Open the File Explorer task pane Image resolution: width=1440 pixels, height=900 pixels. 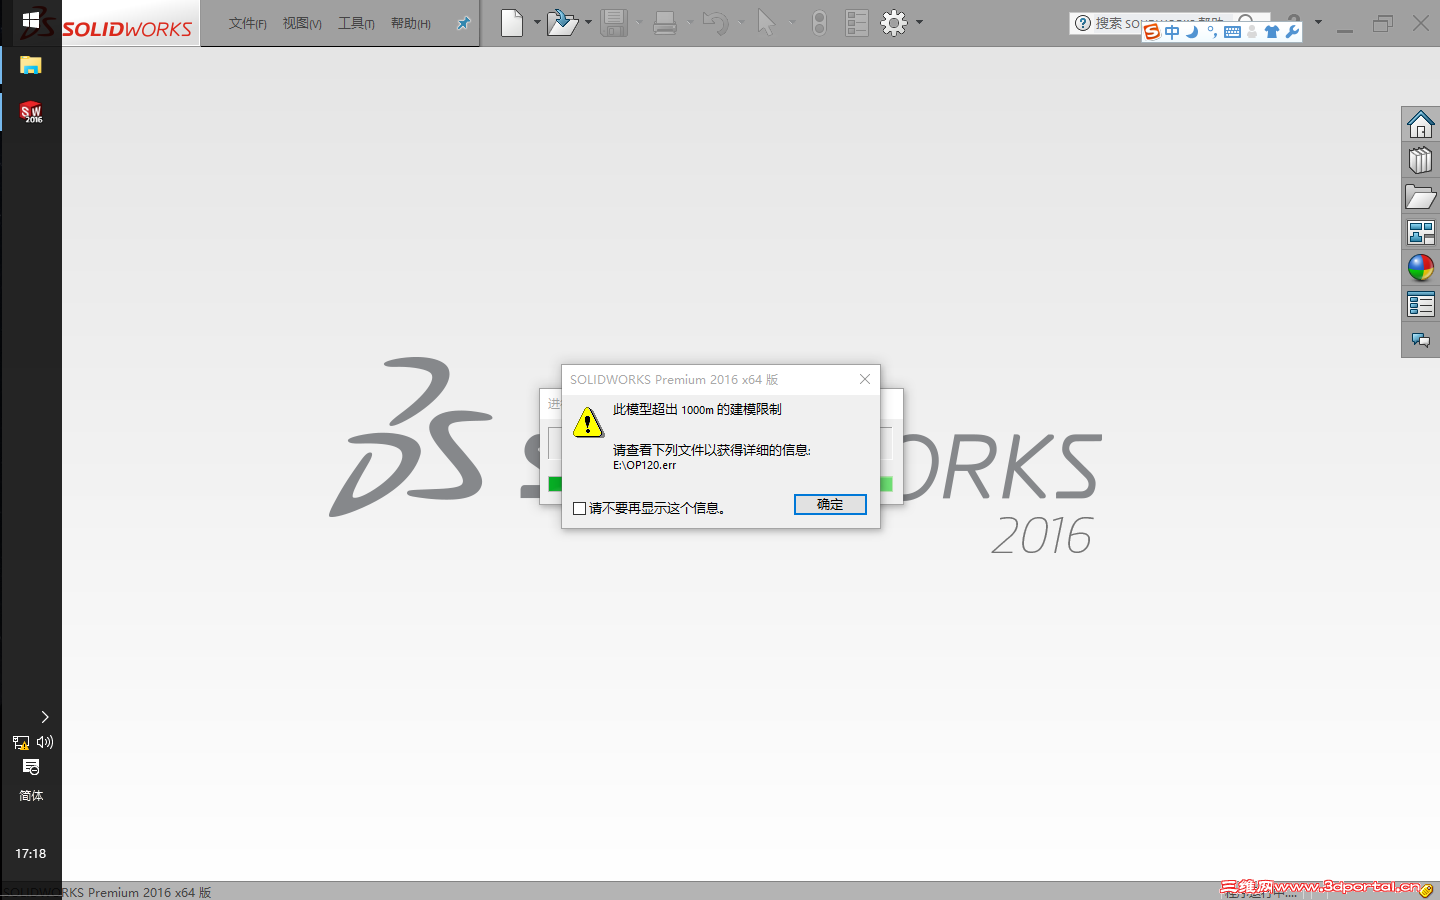tap(1420, 196)
